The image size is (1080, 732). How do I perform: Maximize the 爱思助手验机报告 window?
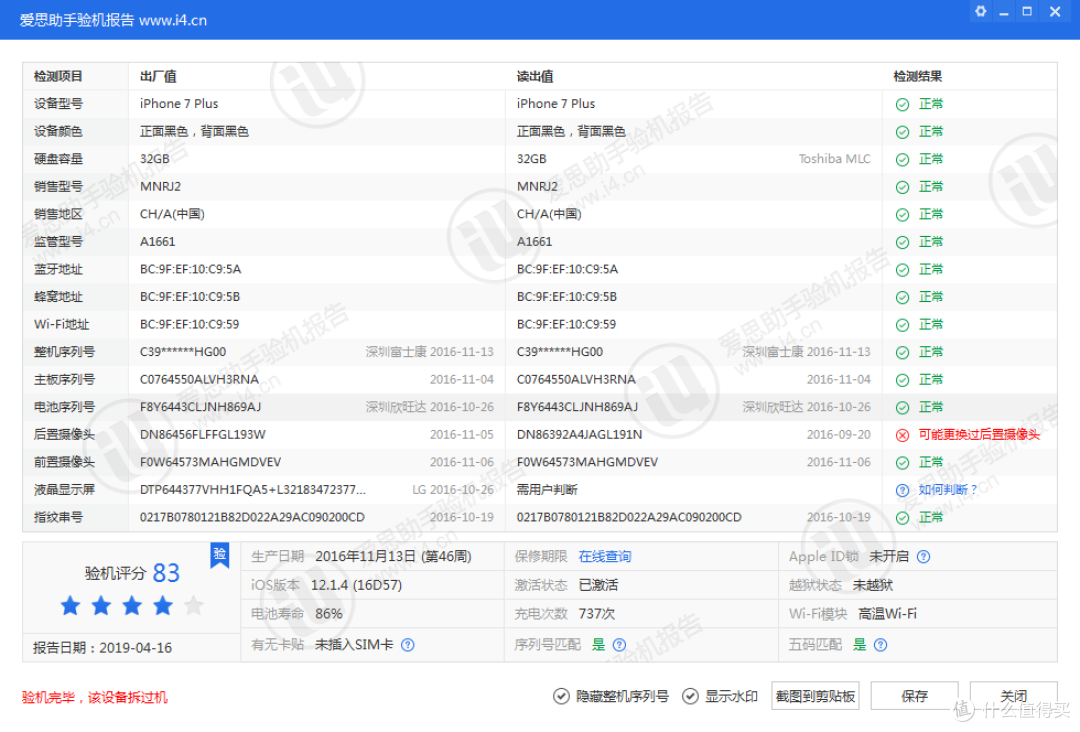click(1027, 12)
